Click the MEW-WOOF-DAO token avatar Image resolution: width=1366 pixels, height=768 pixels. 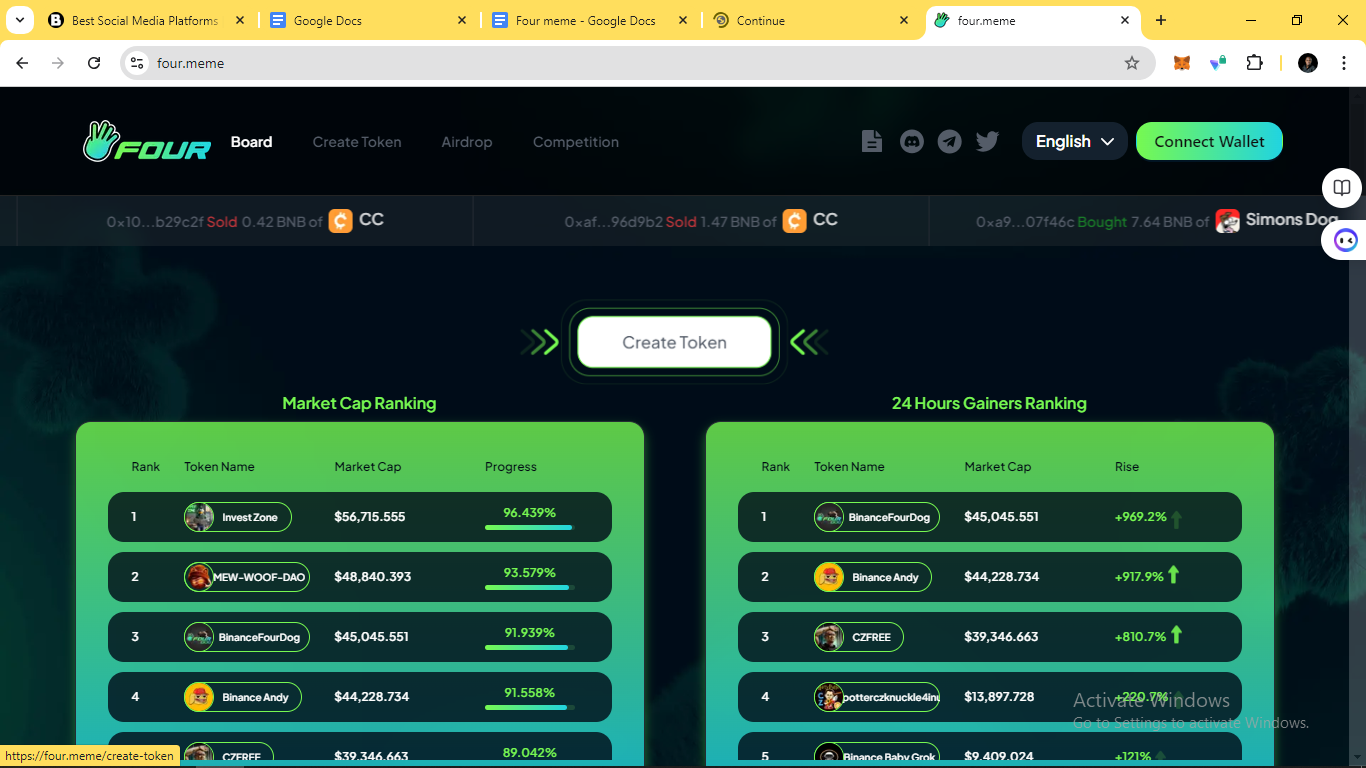[x=200, y=577]
